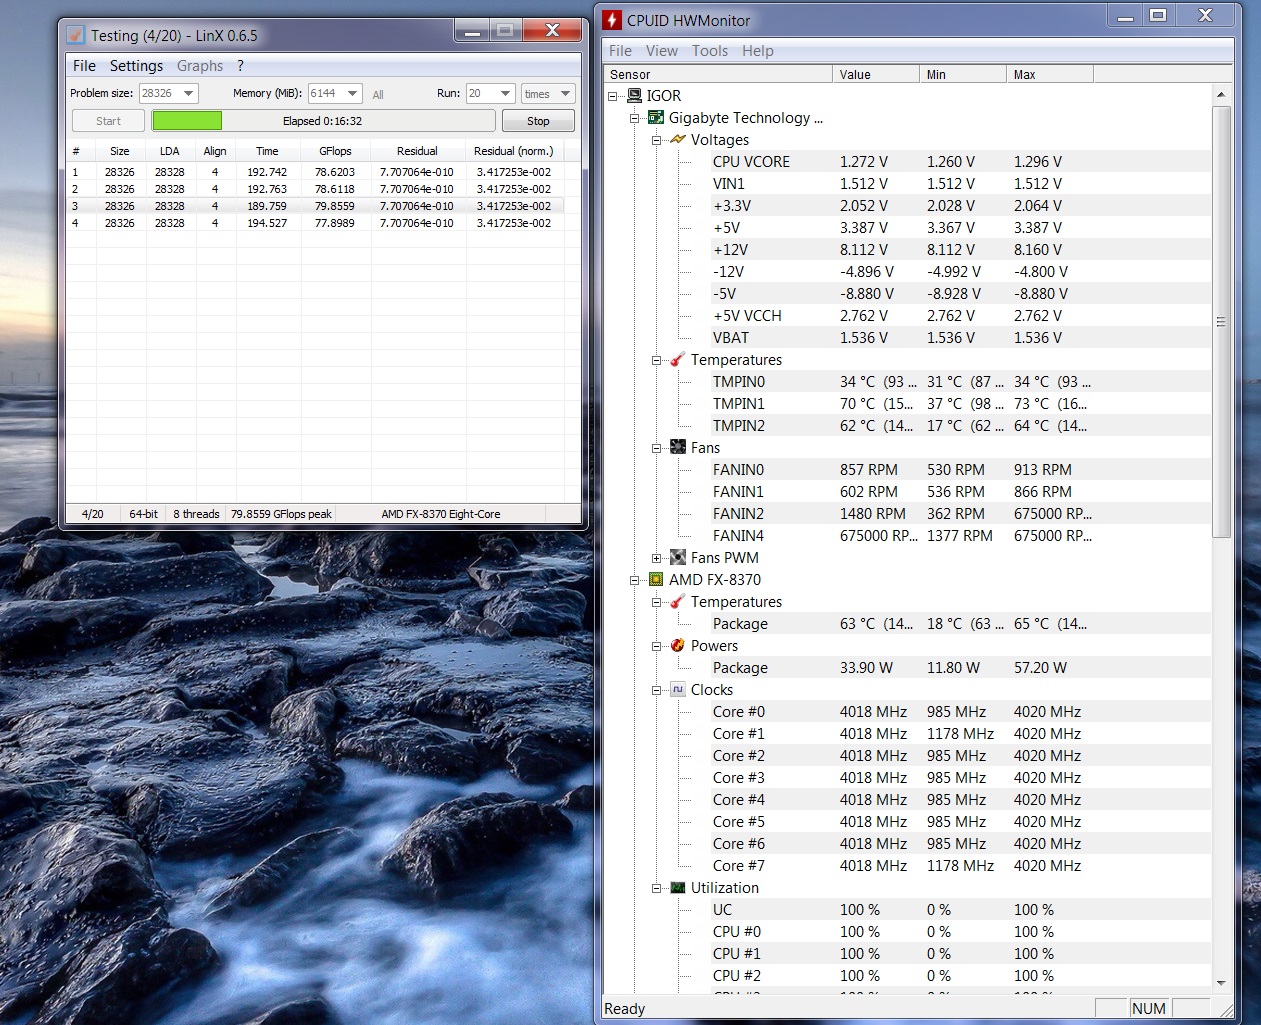Open HWMonitor Help menu
This screenshot has width=1261, height=1025.
point(758,51)
